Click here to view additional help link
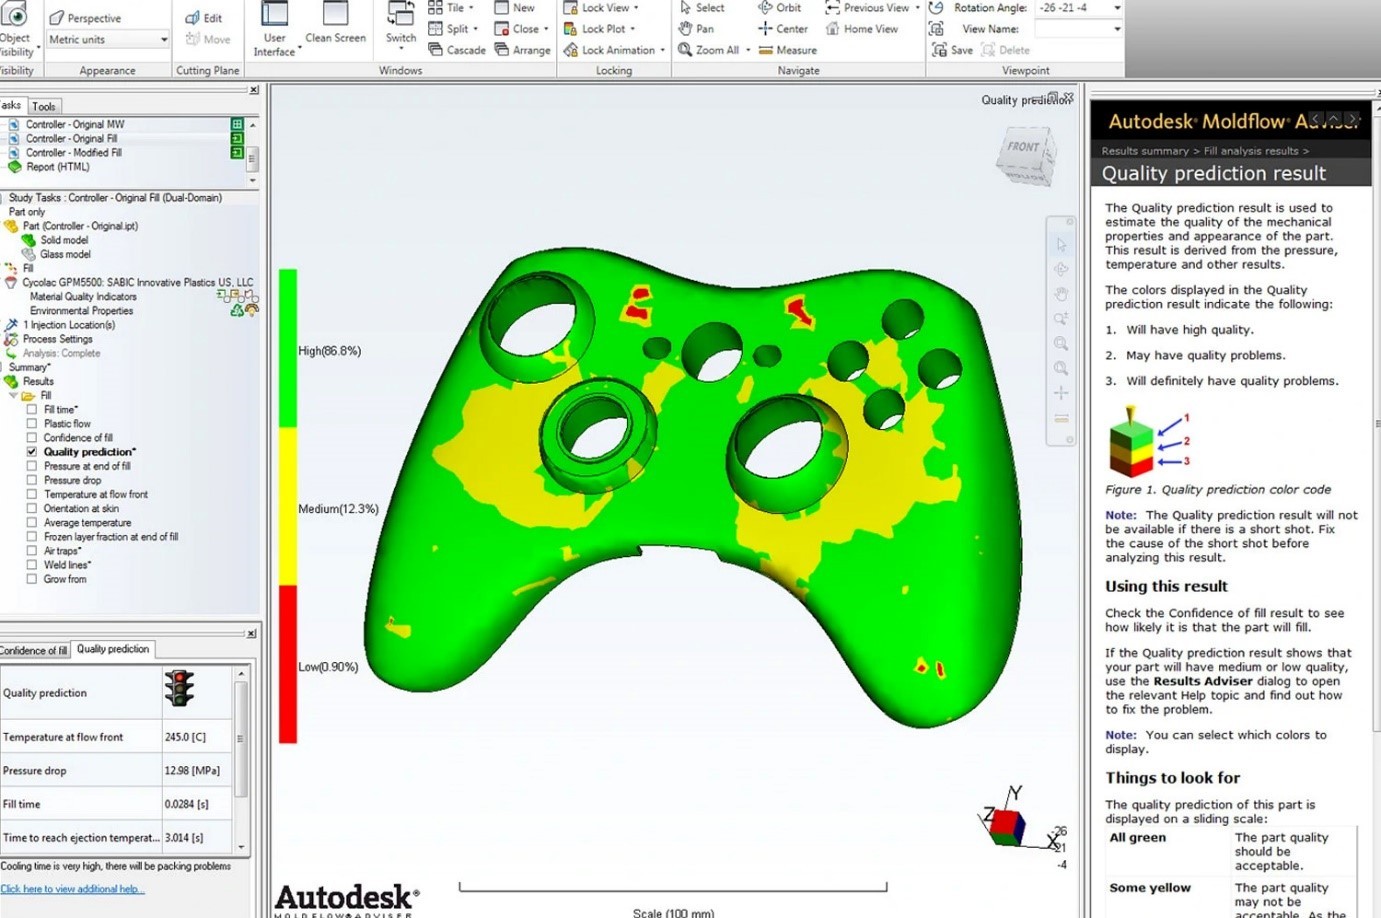This screenshot has width=1381, height=918. click(72, 889)
